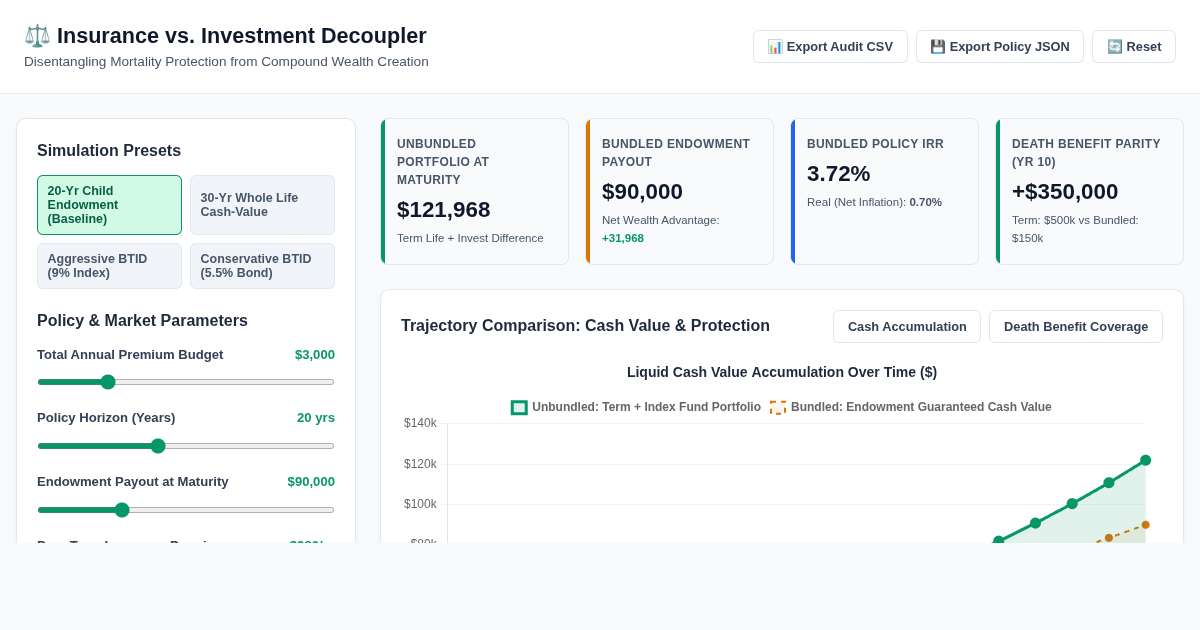Toggle Unbundled: Term + Index Fund legend

(636, 407)
